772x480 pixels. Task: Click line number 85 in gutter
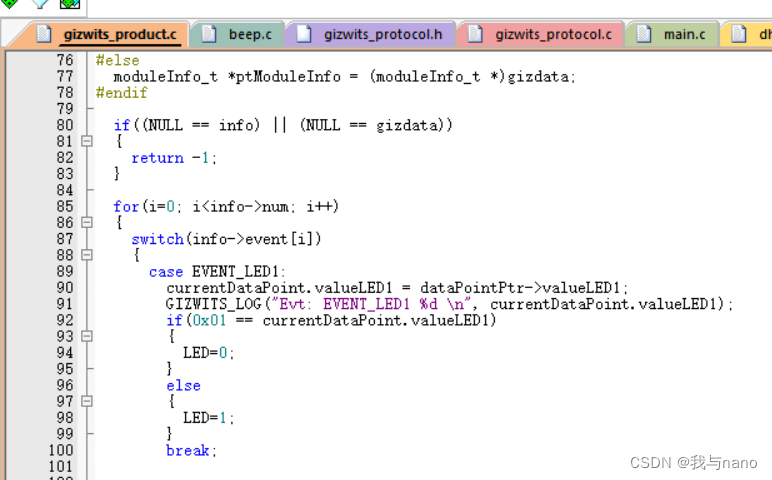64,206
